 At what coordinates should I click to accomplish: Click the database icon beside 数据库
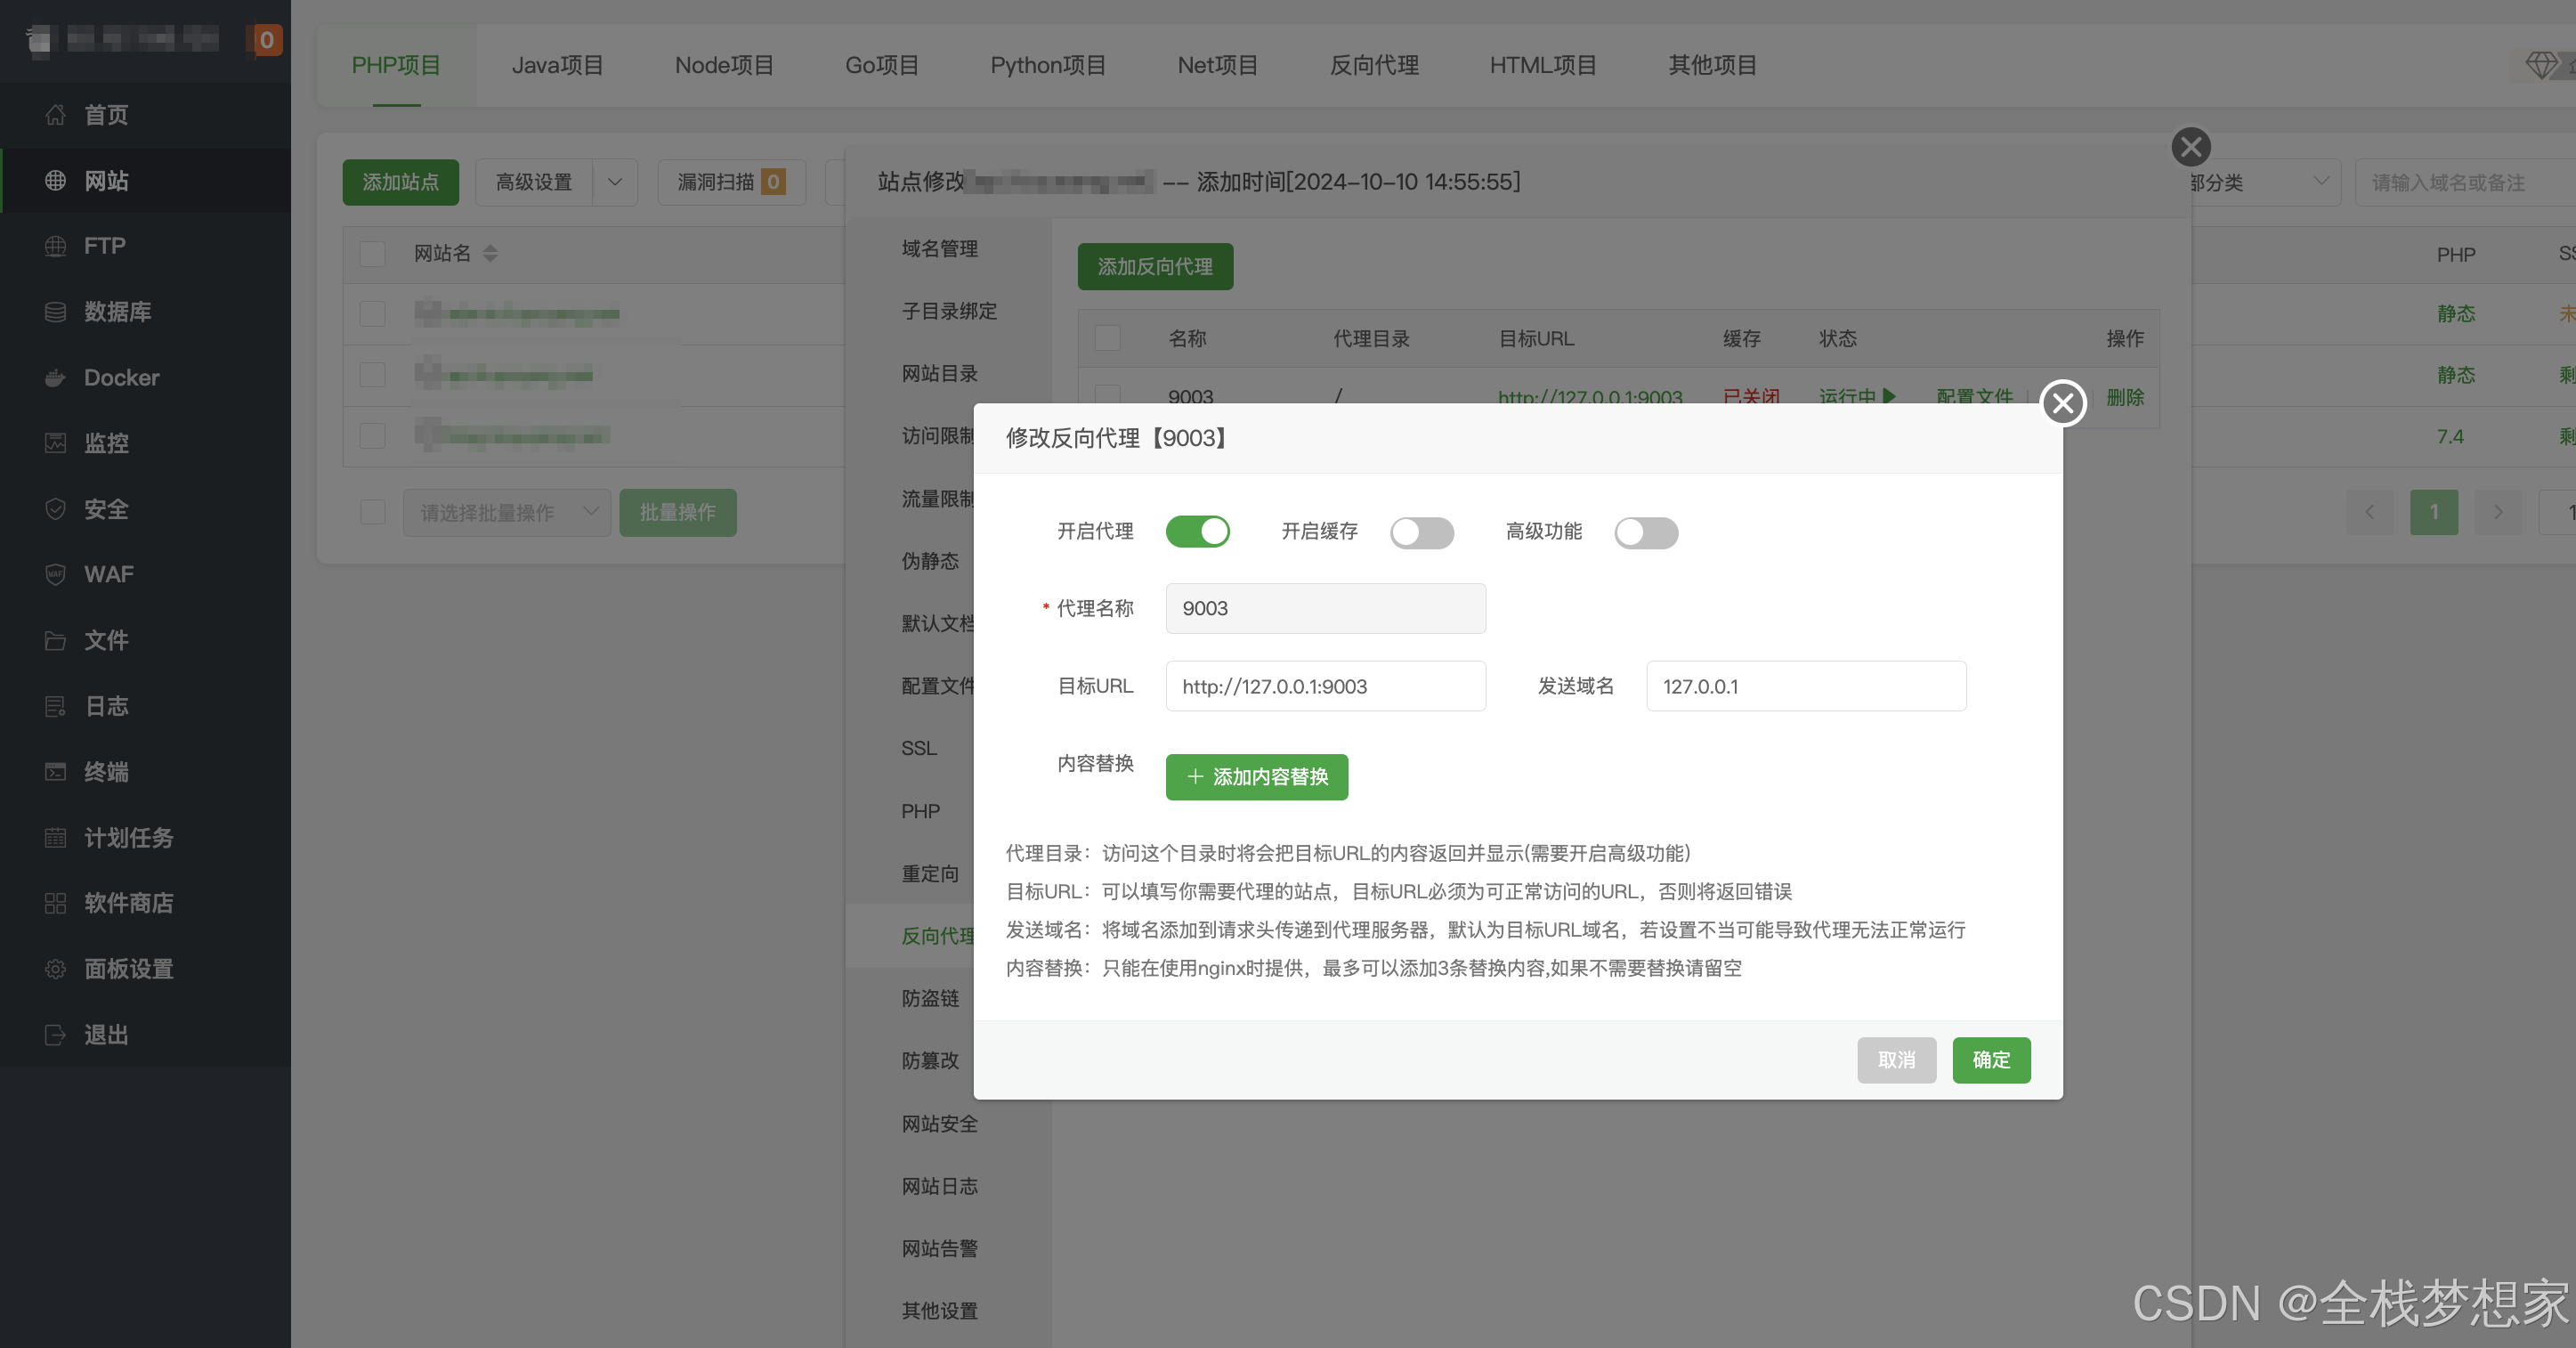coord(55,312)
